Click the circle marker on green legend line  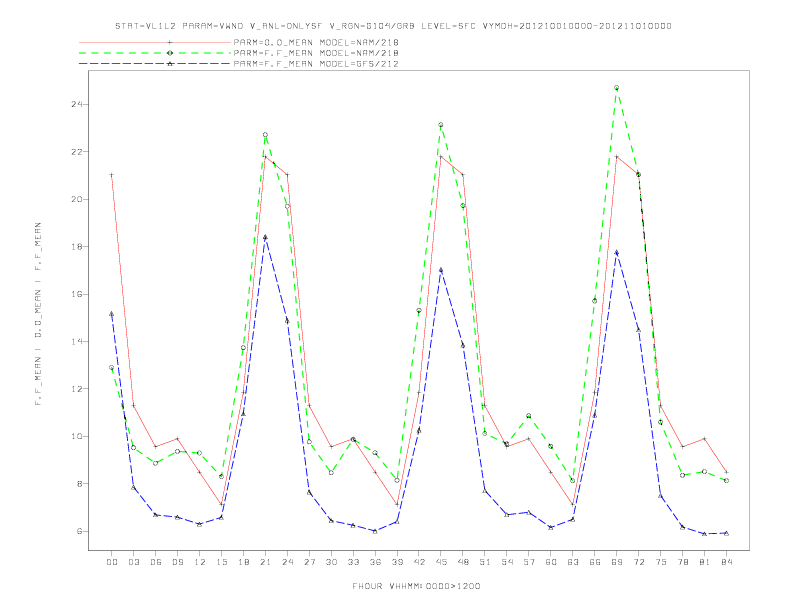click(x=170, y=53)
